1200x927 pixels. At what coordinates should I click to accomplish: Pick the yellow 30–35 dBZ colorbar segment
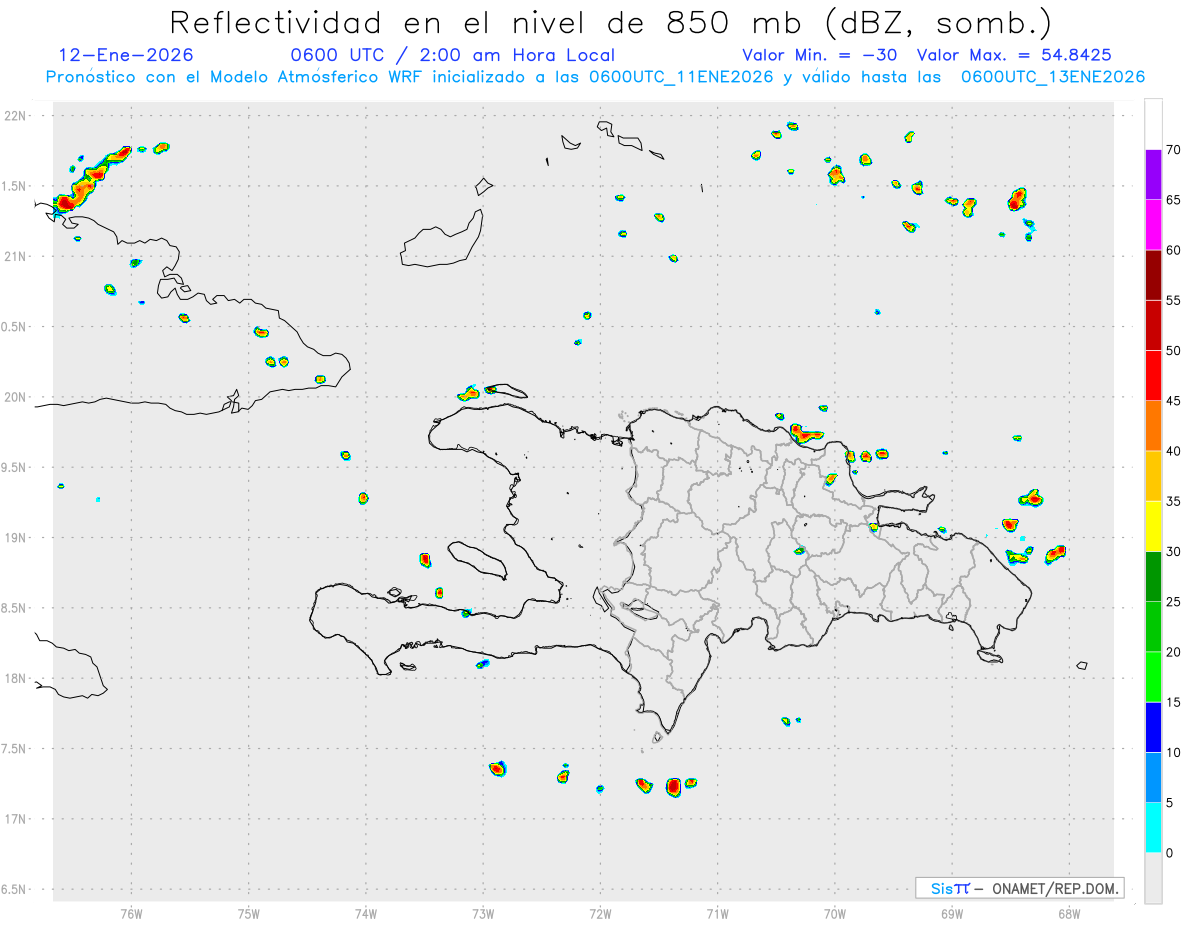[x=1153, y=526]
